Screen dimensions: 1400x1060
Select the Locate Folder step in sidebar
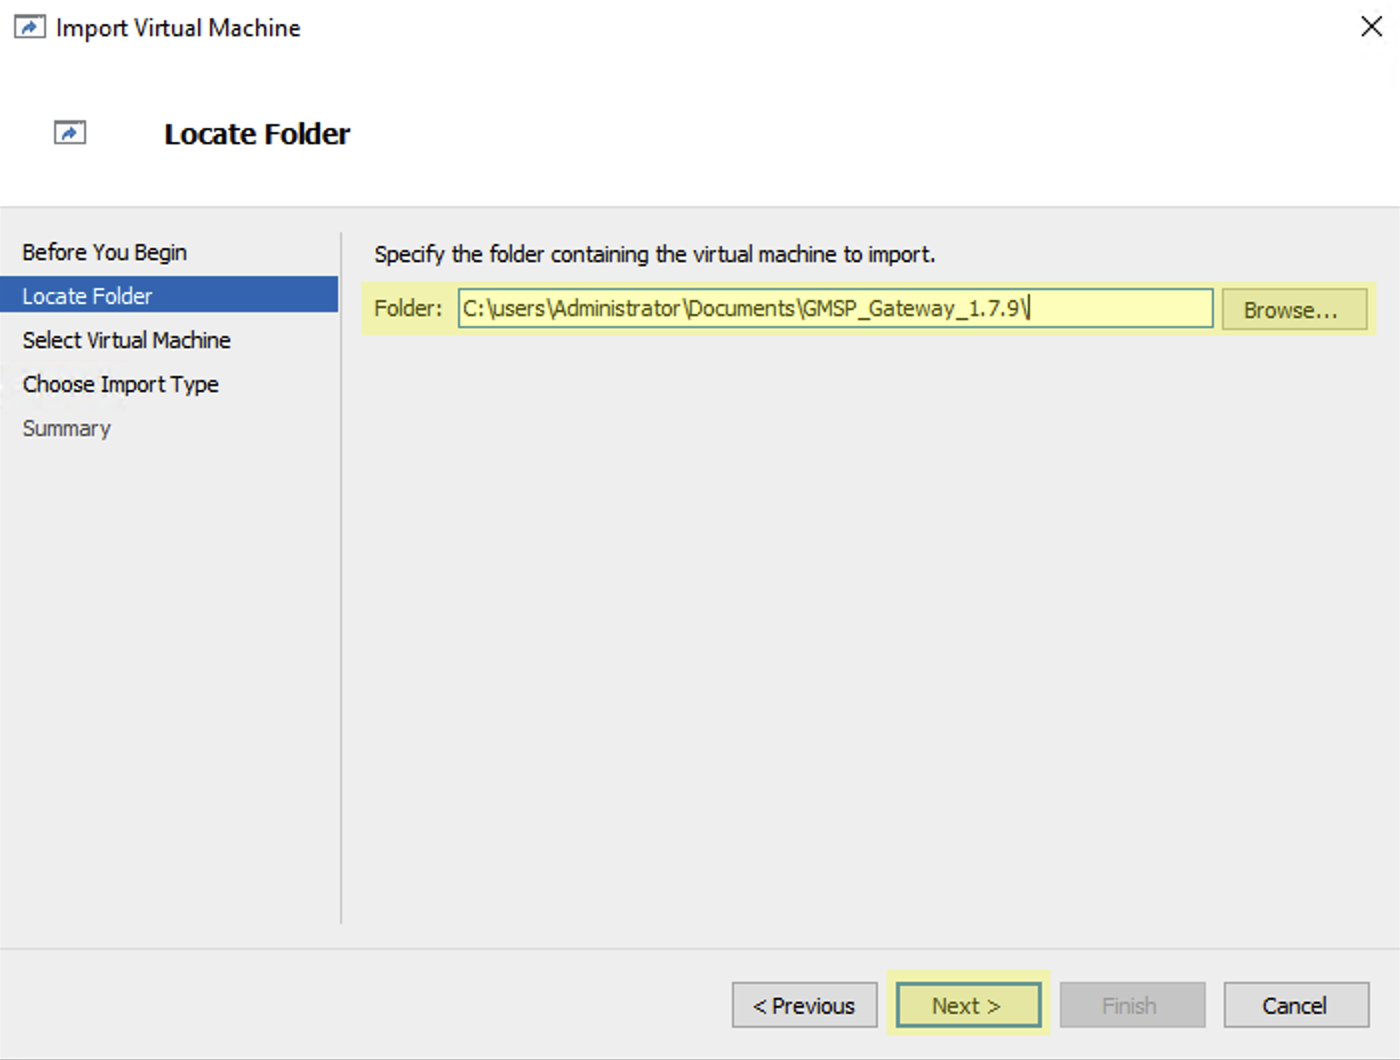[x=88, y=296]
